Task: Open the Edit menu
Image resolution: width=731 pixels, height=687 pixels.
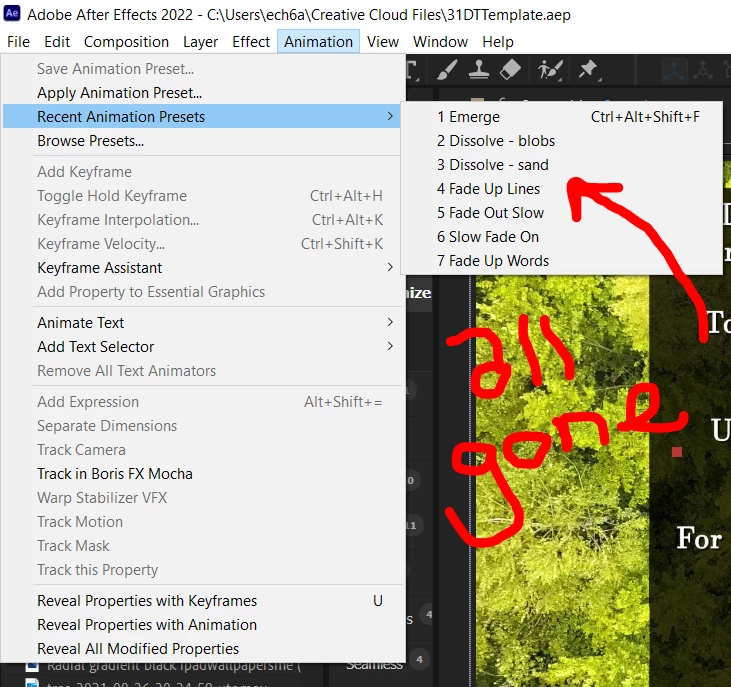Action: 57,42
